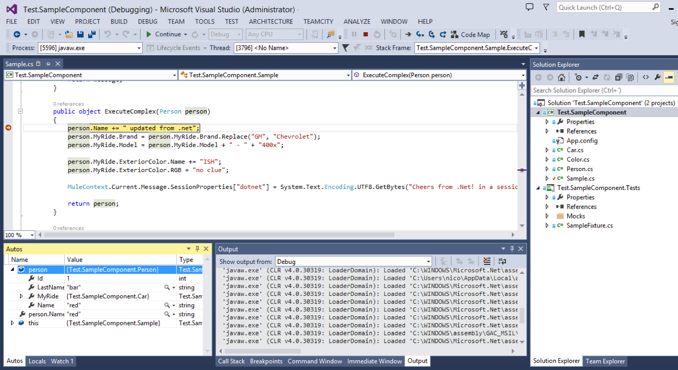Stop debugging with the red square icon
This screenshot has height=370, width=678.
(365, 34)
